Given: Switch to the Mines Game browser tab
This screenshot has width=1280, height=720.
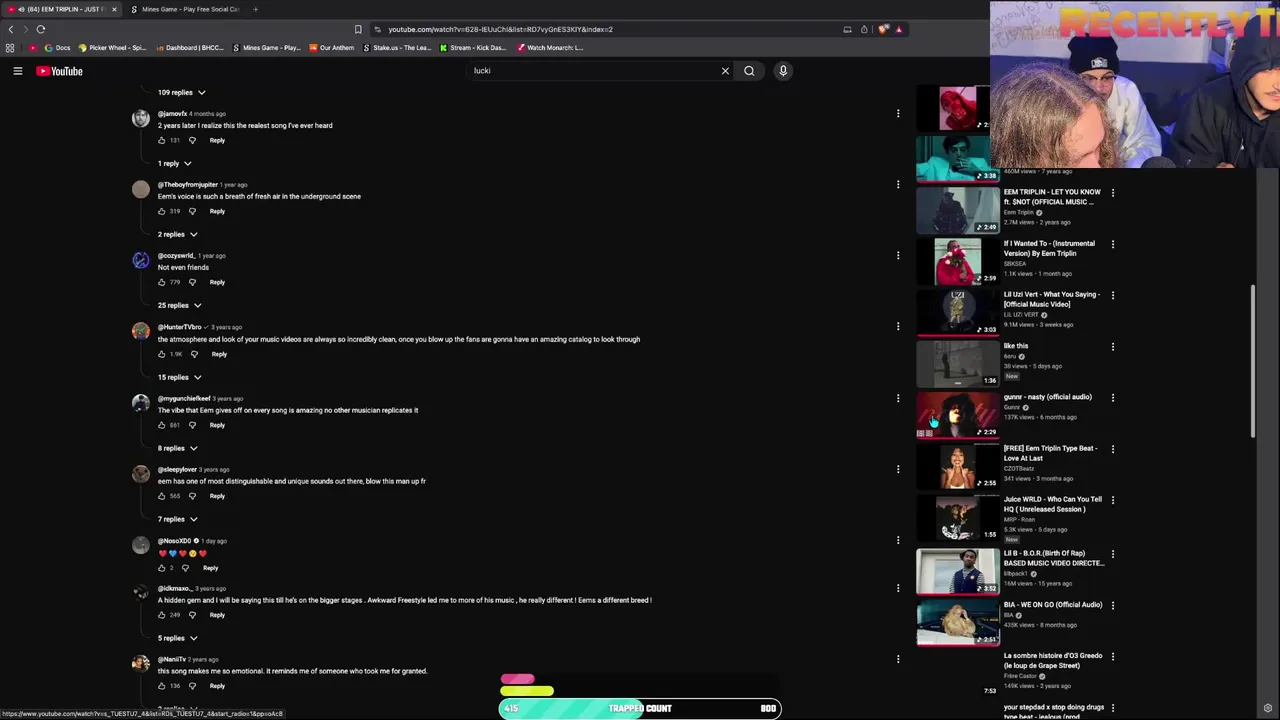Looking at the screenshot, I should 188,9.
